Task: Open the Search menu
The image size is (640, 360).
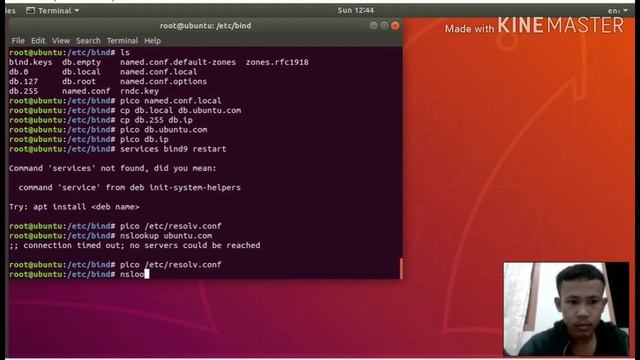Action: coord(88,41)
